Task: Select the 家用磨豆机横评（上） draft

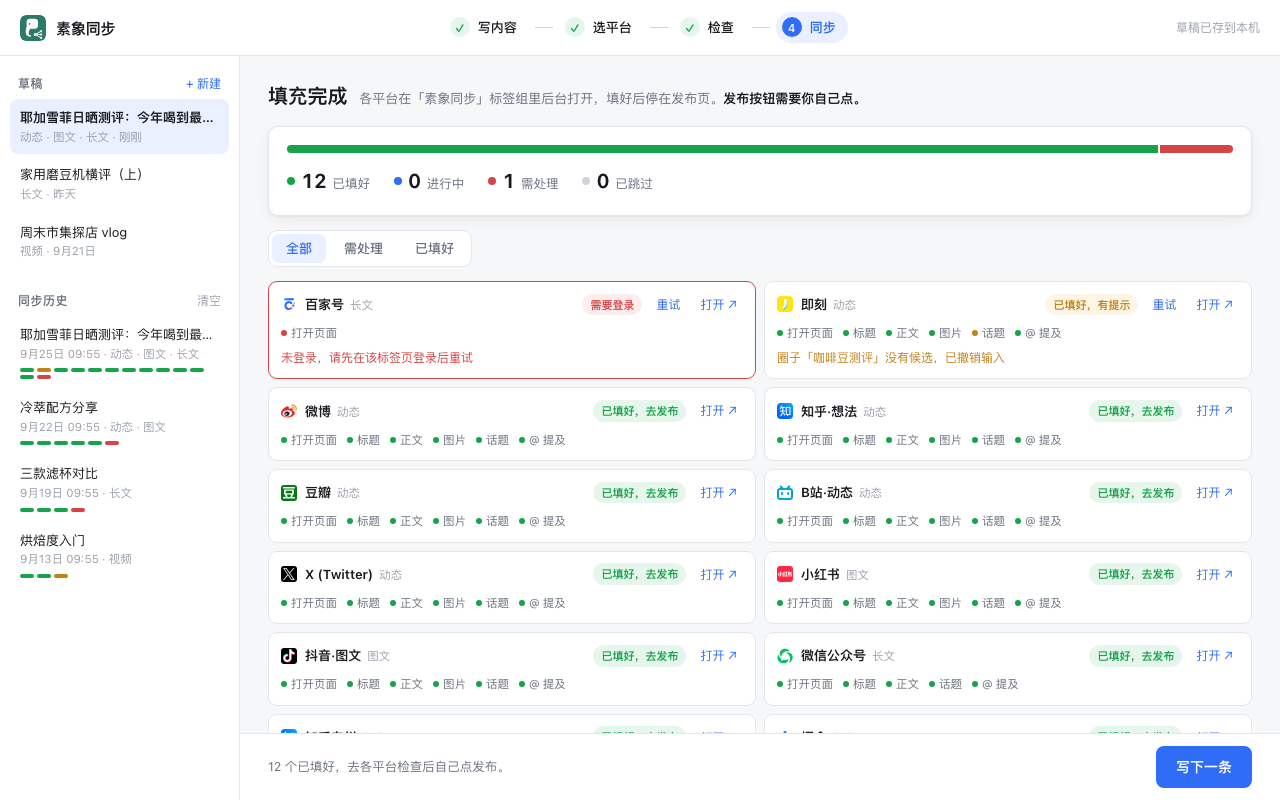Action: click(x=119, y=183)
